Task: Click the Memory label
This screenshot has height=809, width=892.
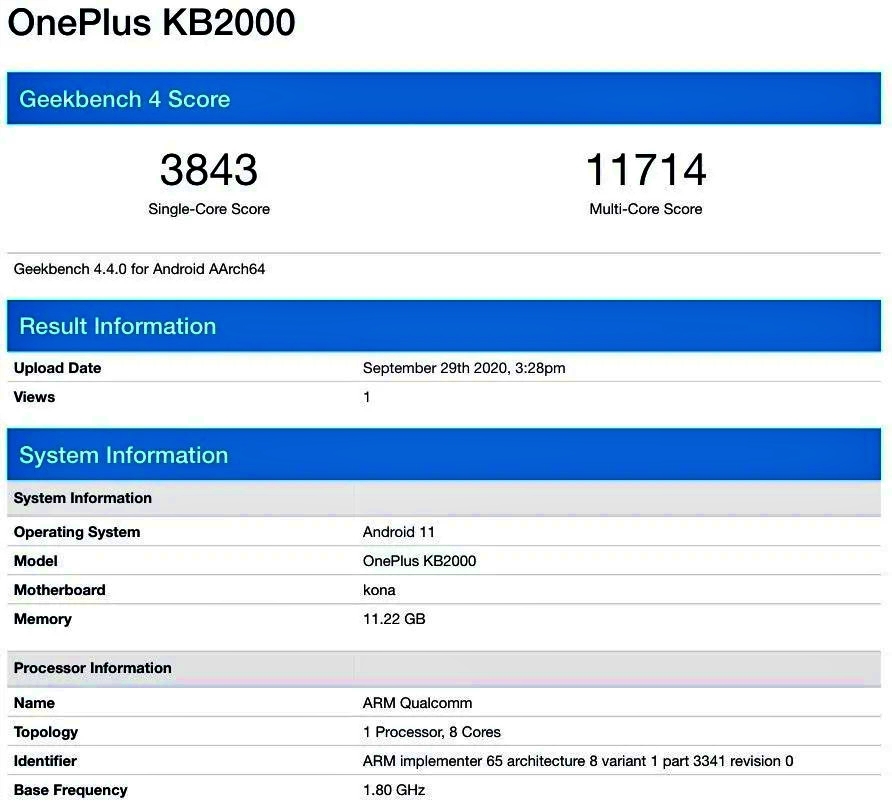Action: [43, 619]
